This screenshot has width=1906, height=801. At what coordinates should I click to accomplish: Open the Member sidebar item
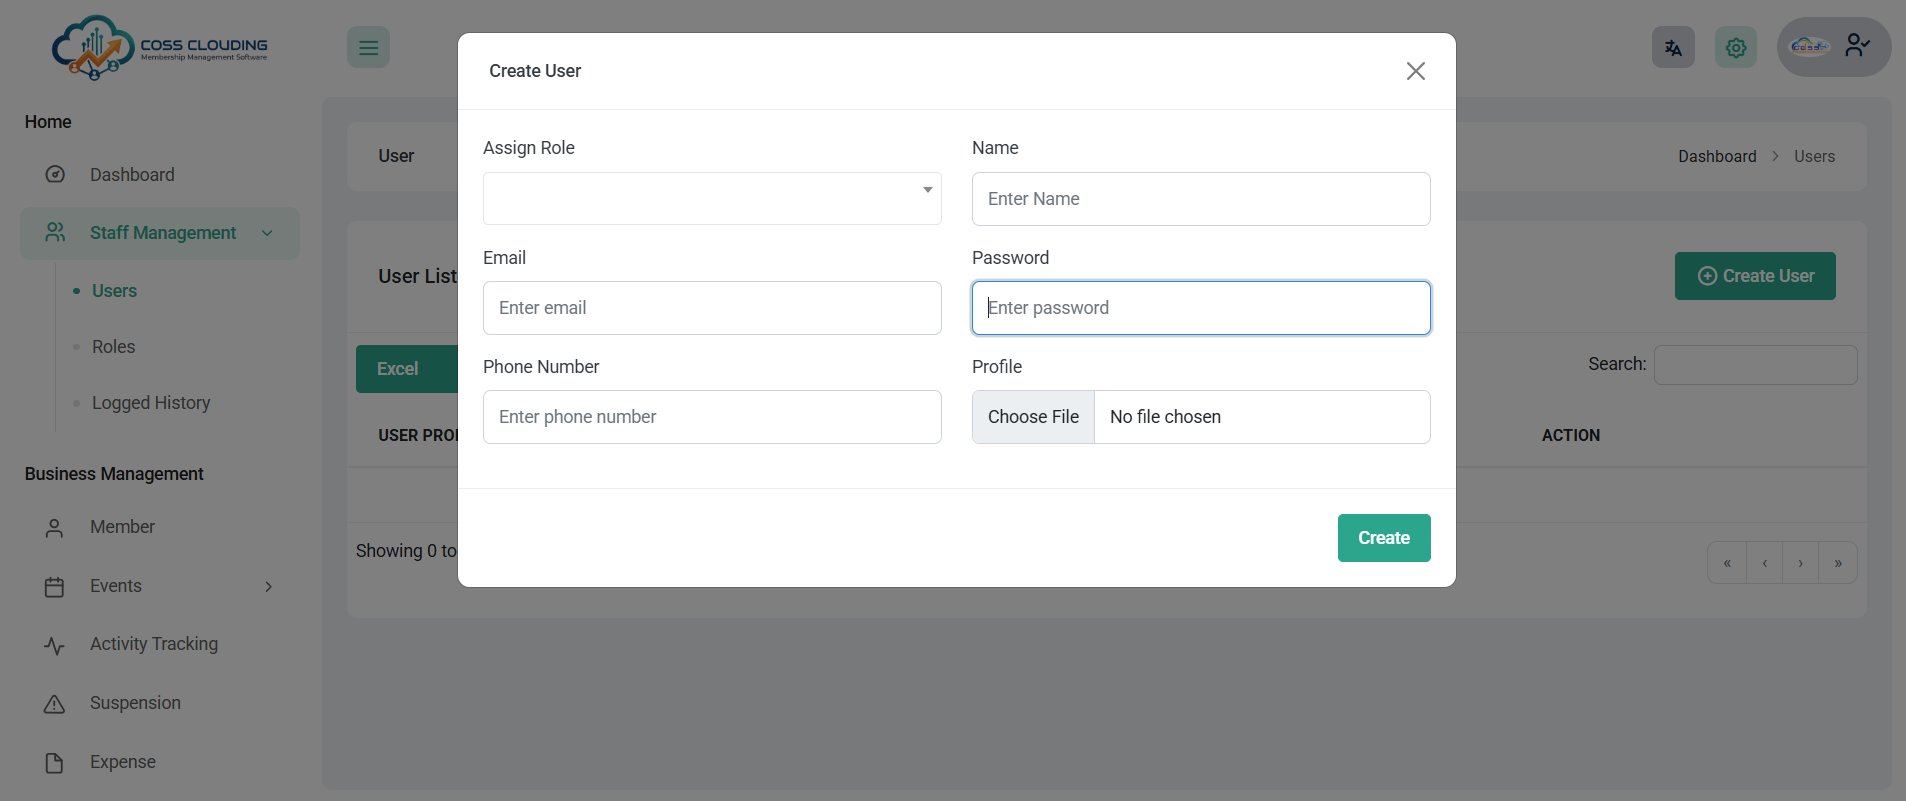tap(122, 527)
